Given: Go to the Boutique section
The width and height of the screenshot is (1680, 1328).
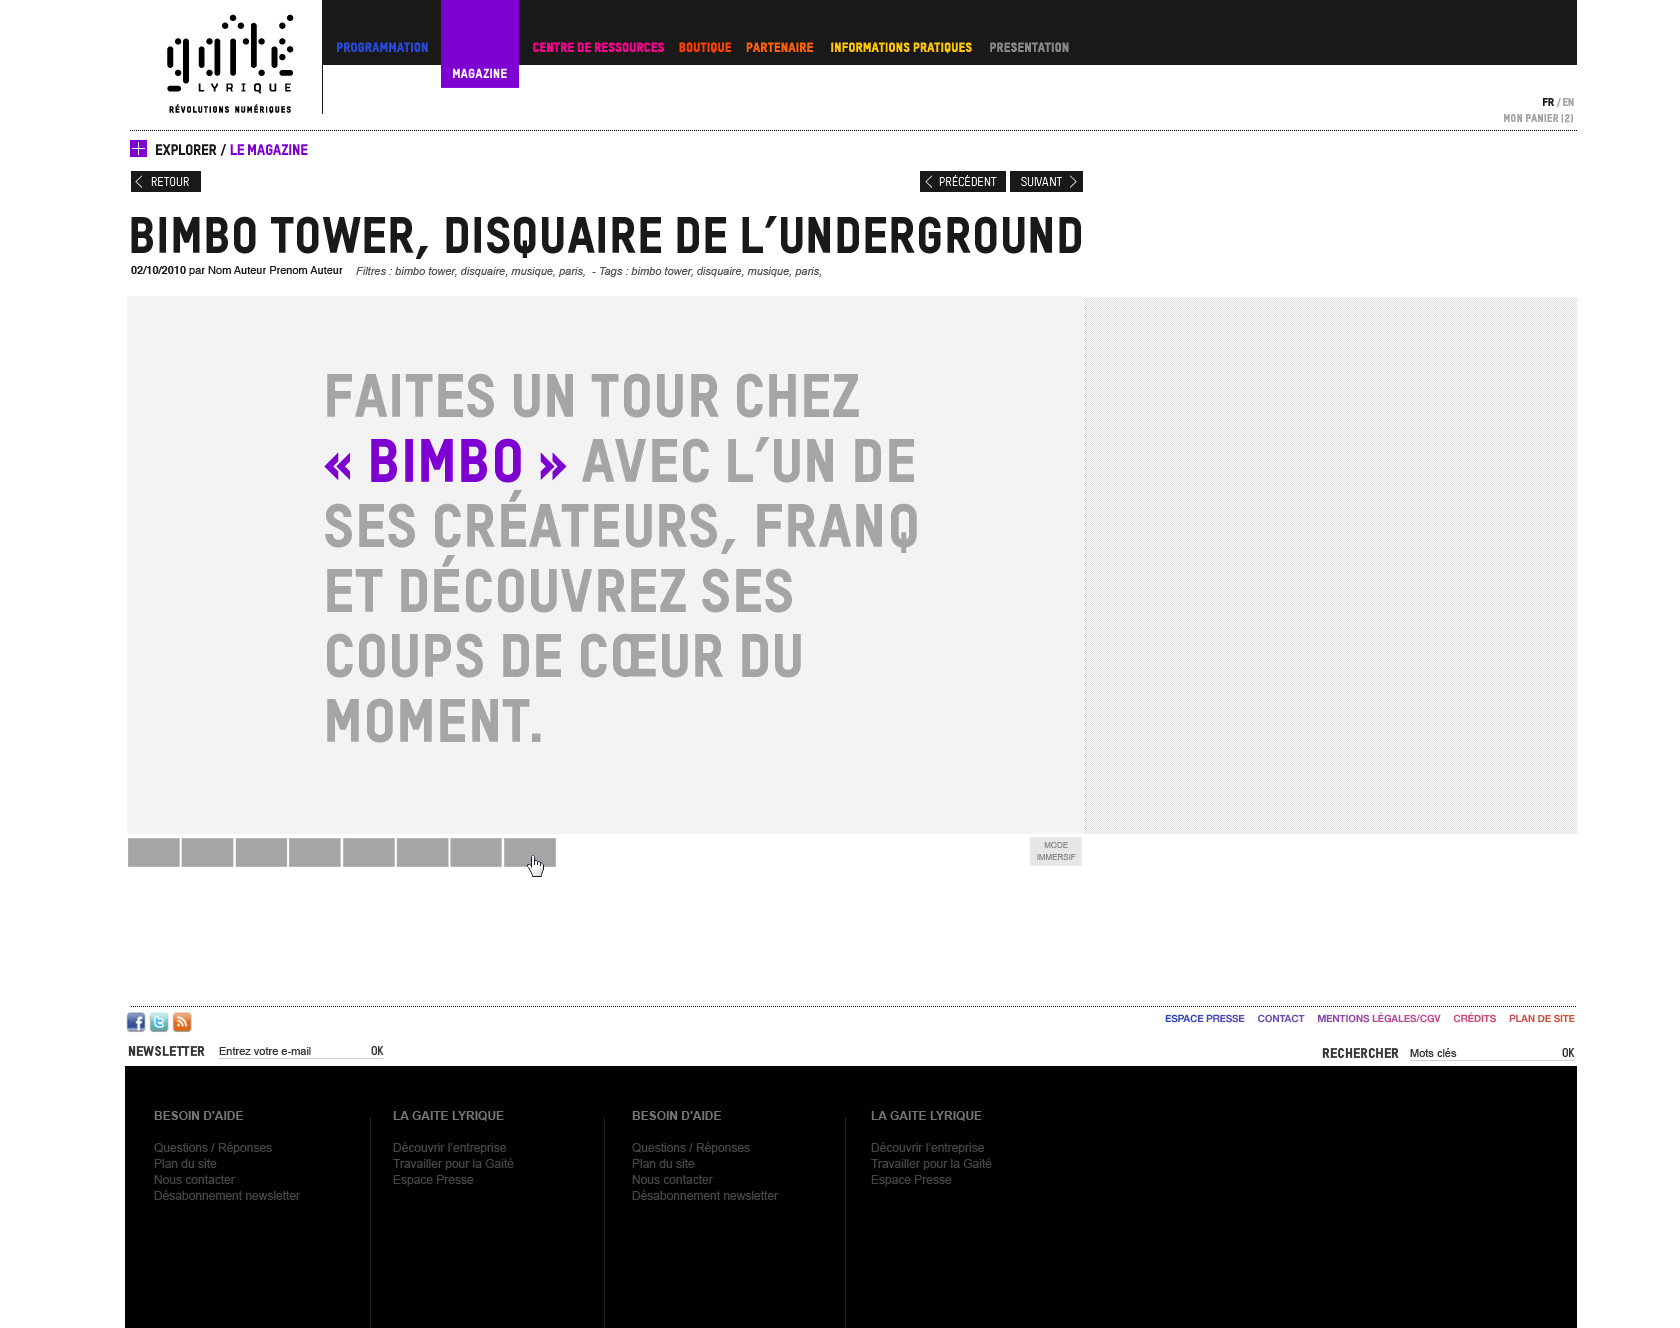Looking at the screenshot, I should [x=705, y=47].
